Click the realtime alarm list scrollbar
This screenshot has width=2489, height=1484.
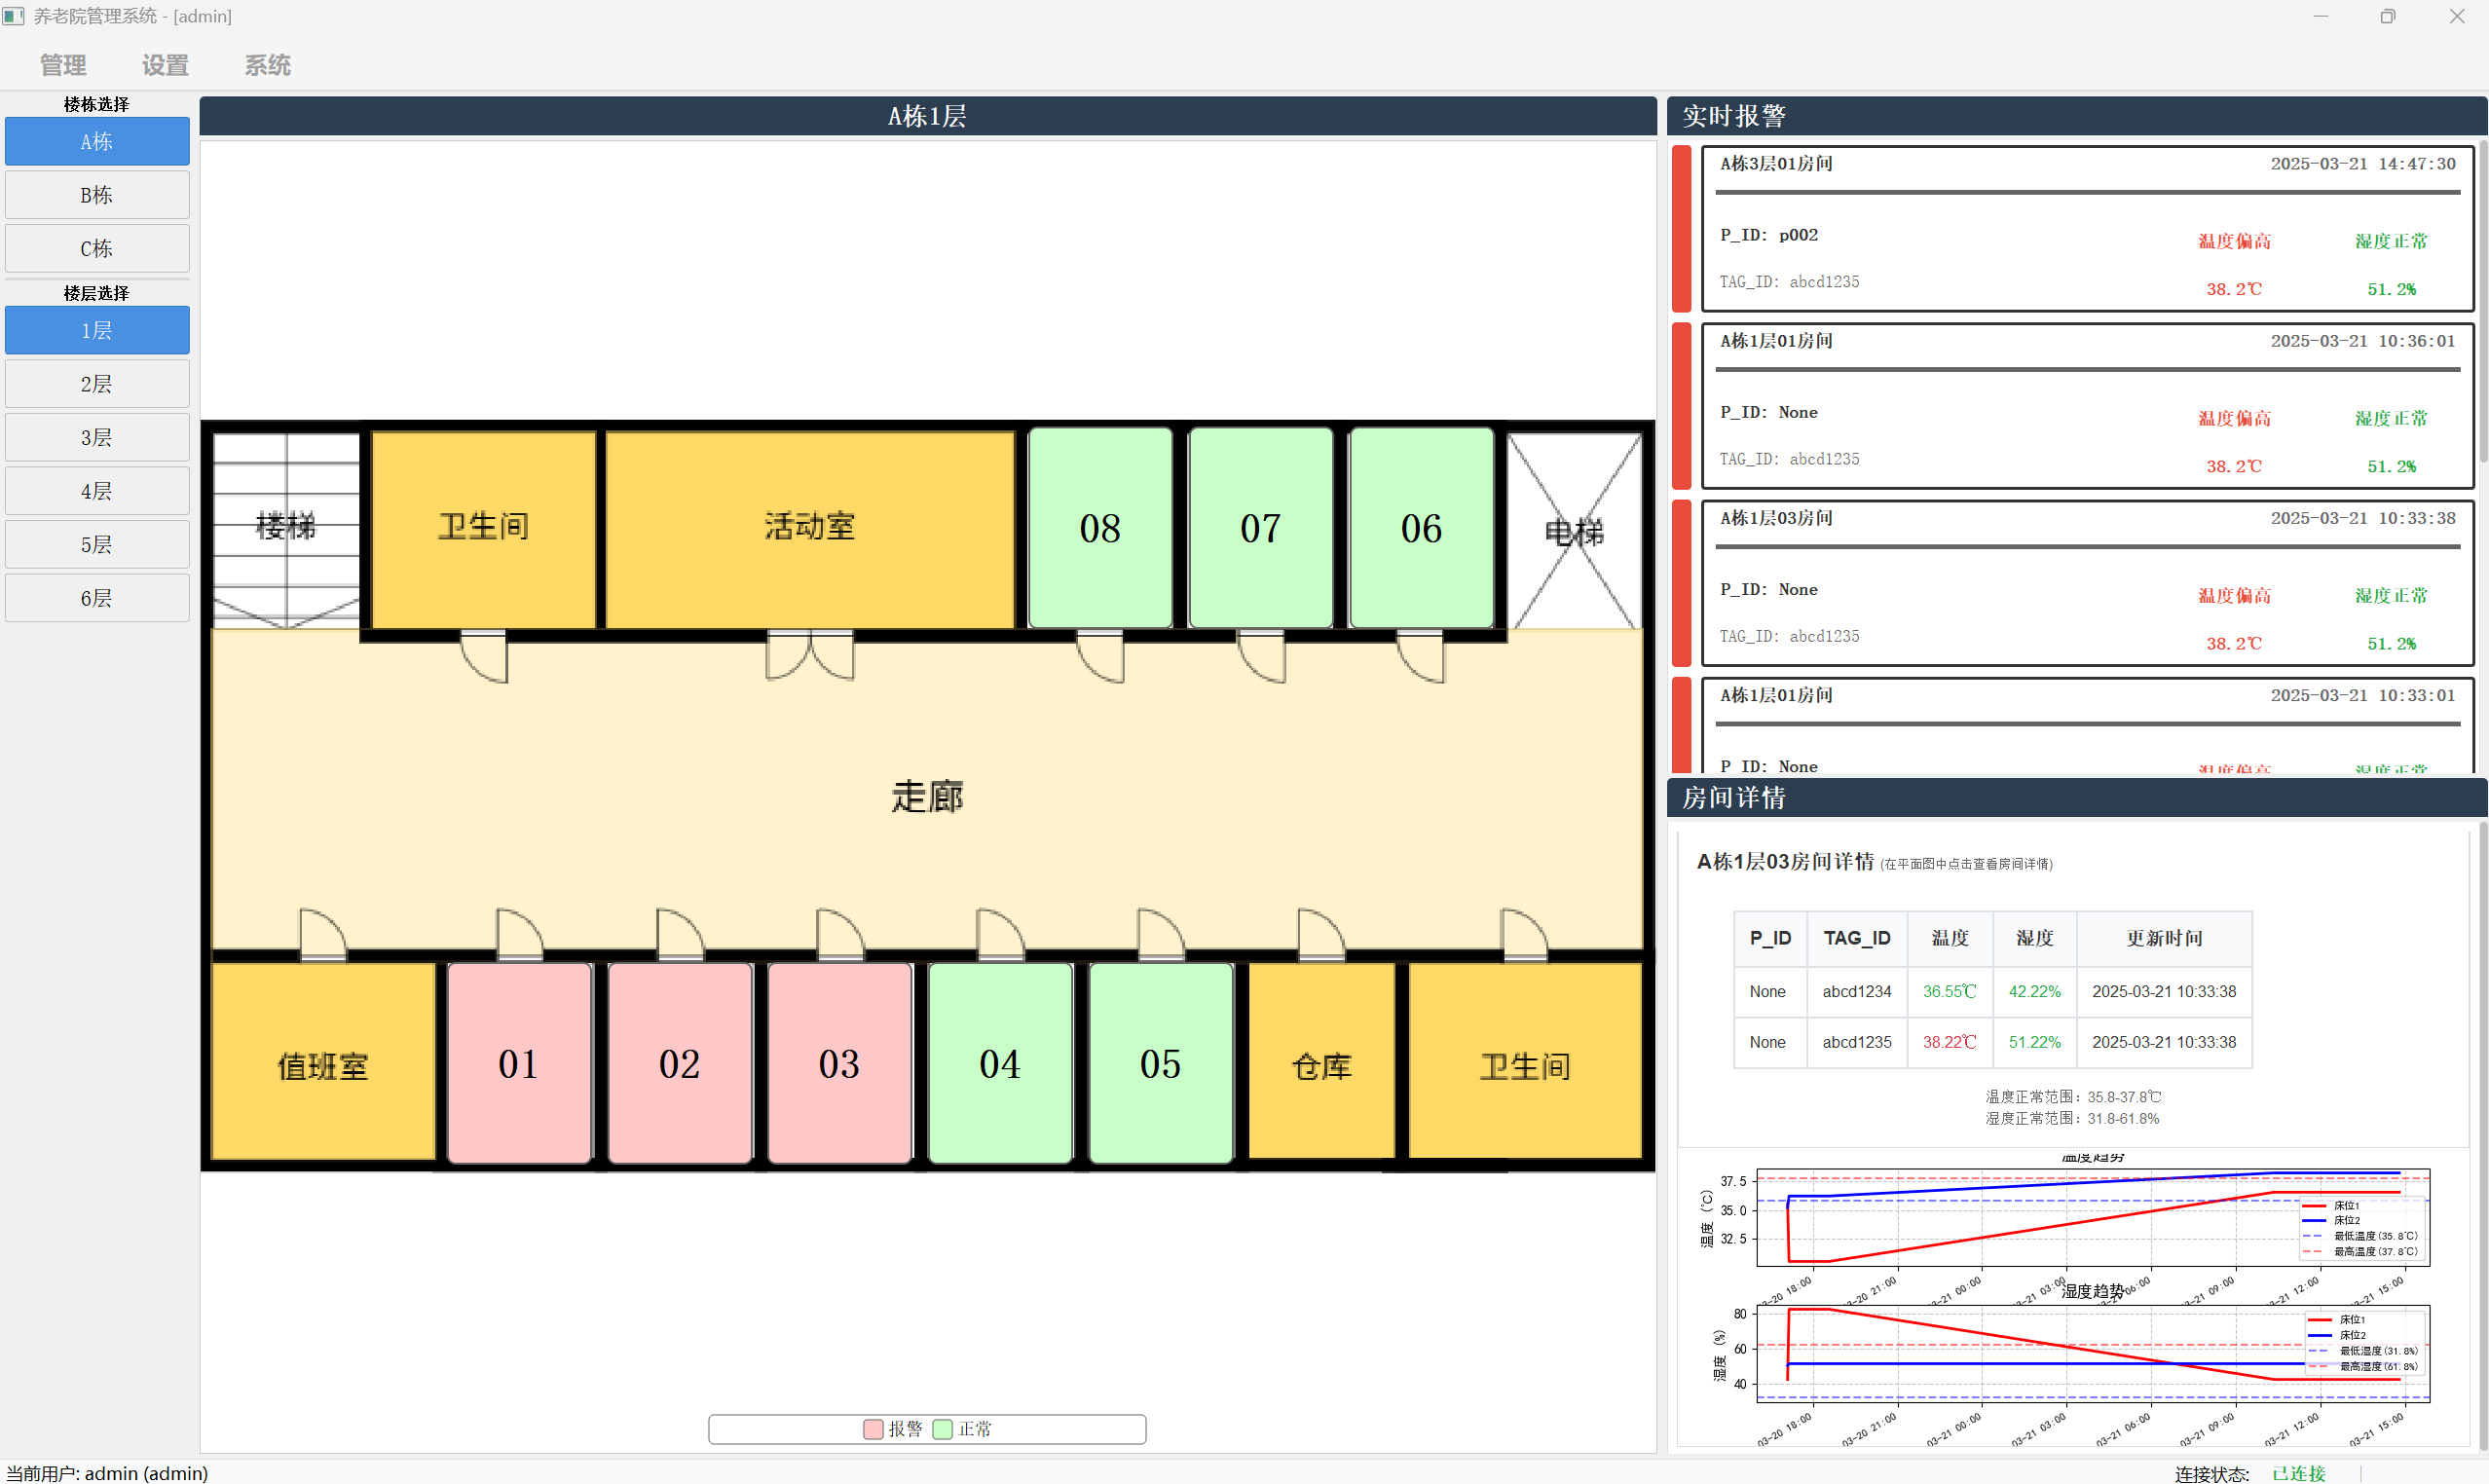pos(2483,300)
